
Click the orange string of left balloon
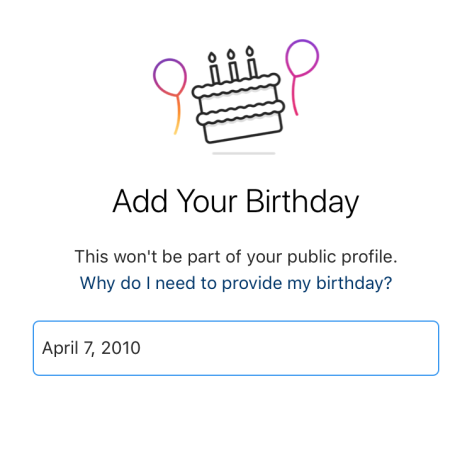(x=177, y=115)
